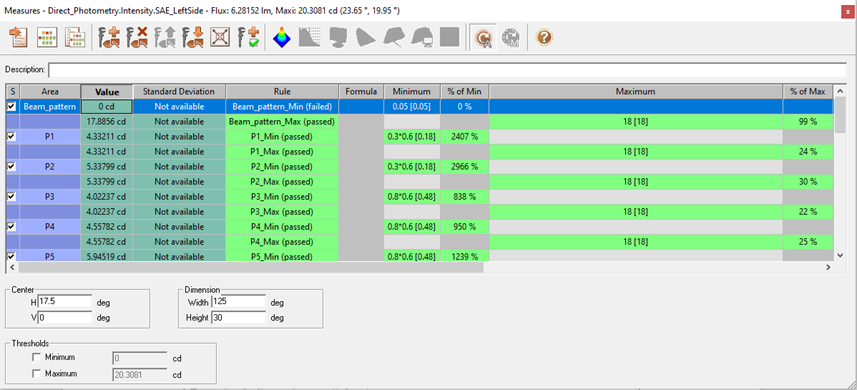The image size is (857, 390).
Task: Open the colorful 3D intensity view icon
Action: [x=282, y=37]
